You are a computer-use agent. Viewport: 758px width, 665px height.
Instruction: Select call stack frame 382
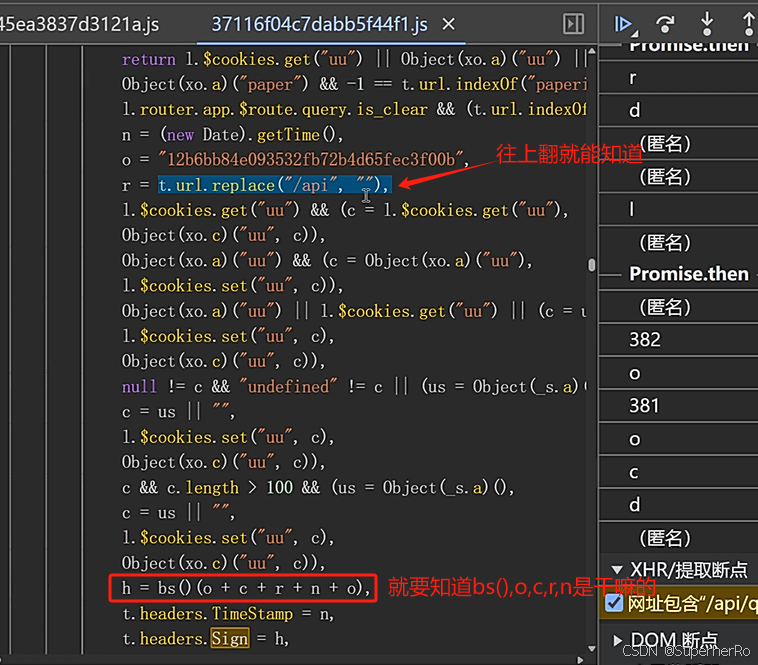(x=678, y=340)
